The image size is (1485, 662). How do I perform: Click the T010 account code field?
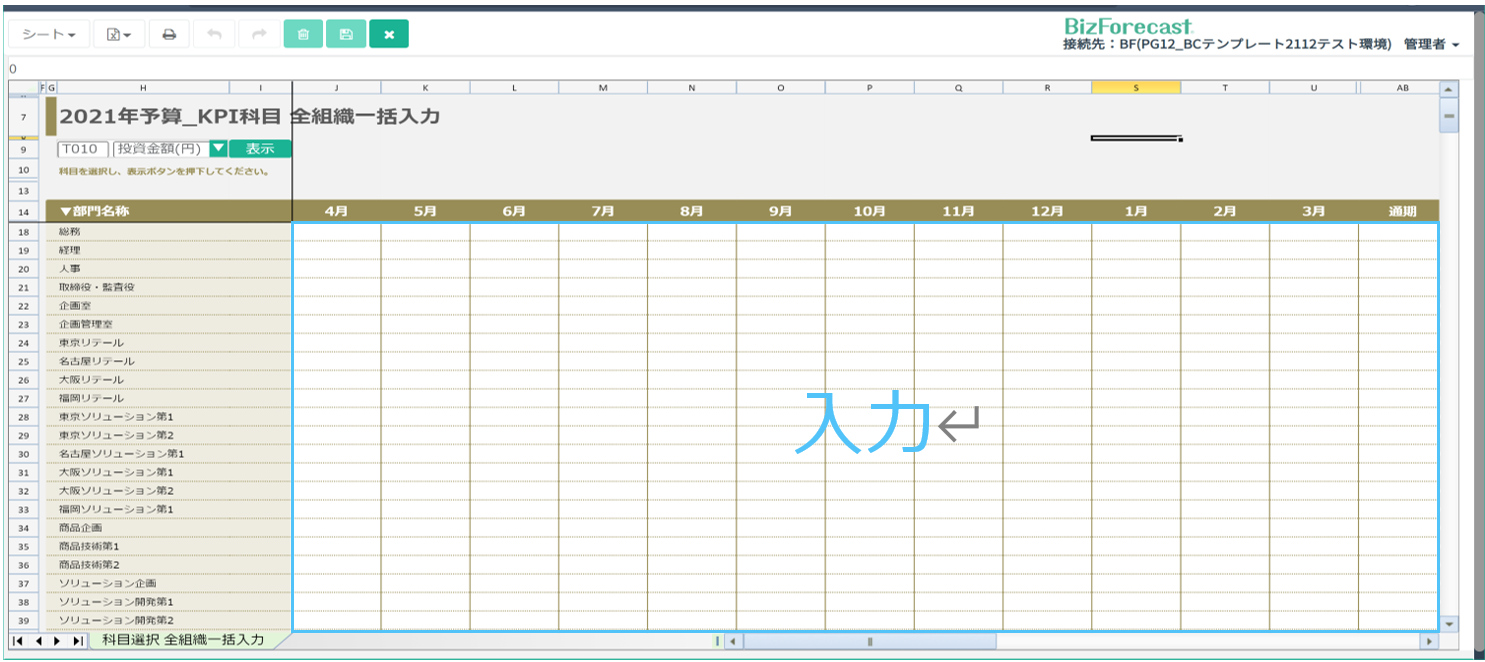(x=82, y=149)
